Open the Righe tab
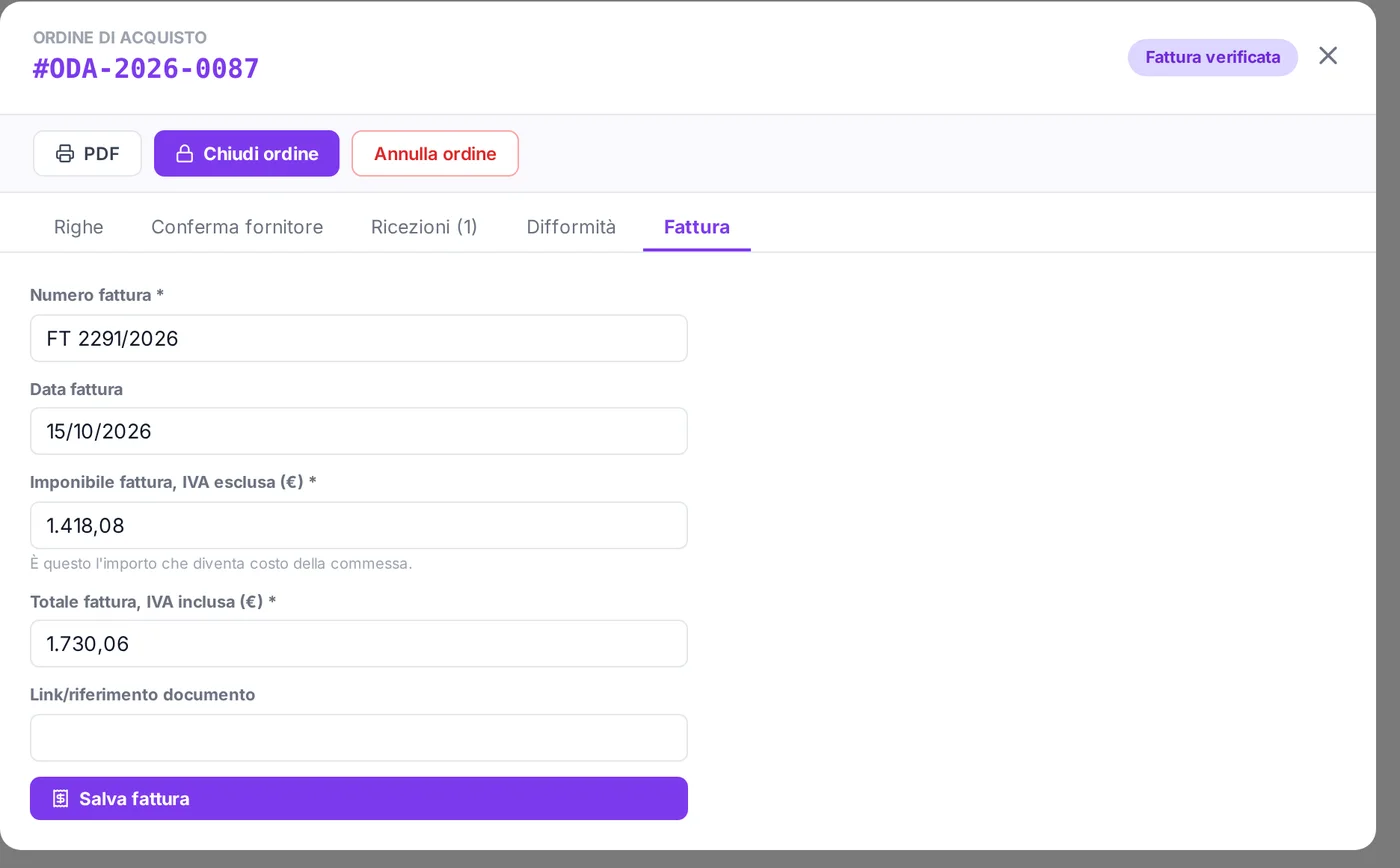The height and width of the screenshot is (868, 1400). 79,227
